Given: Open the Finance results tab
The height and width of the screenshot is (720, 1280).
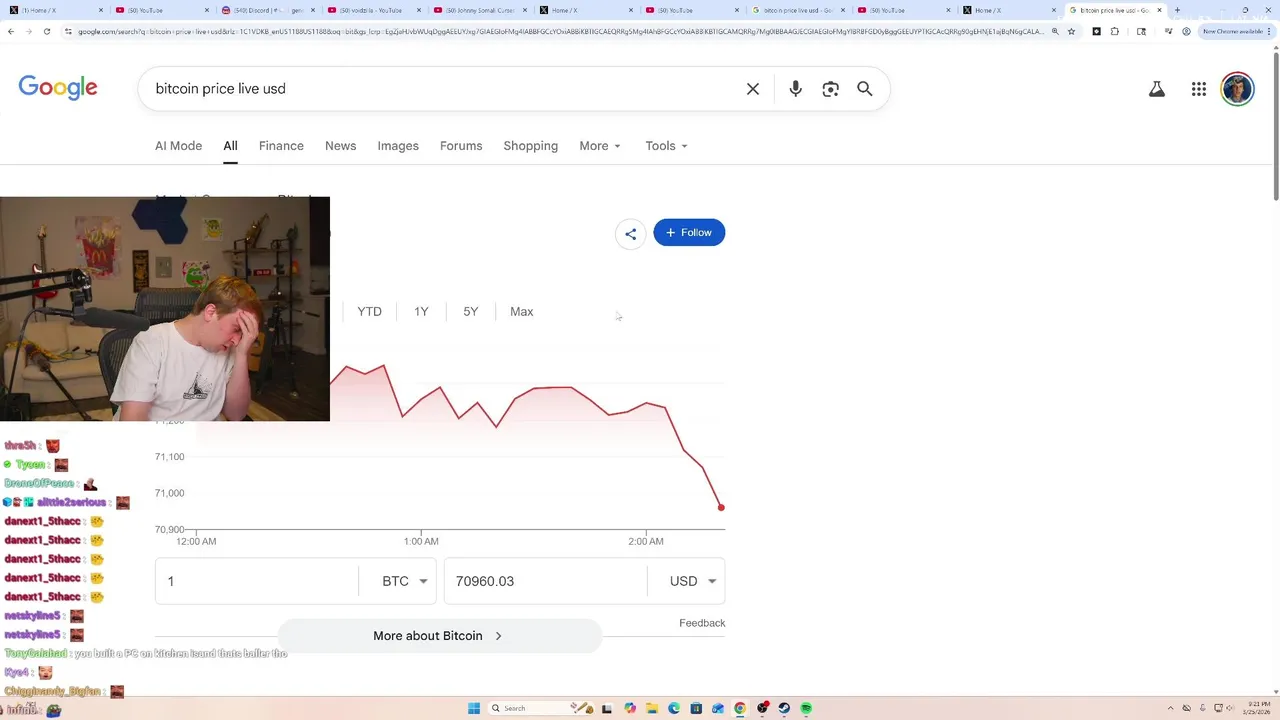Looking at the screenshot, I should pyautogui.click(x=281, y=146).
